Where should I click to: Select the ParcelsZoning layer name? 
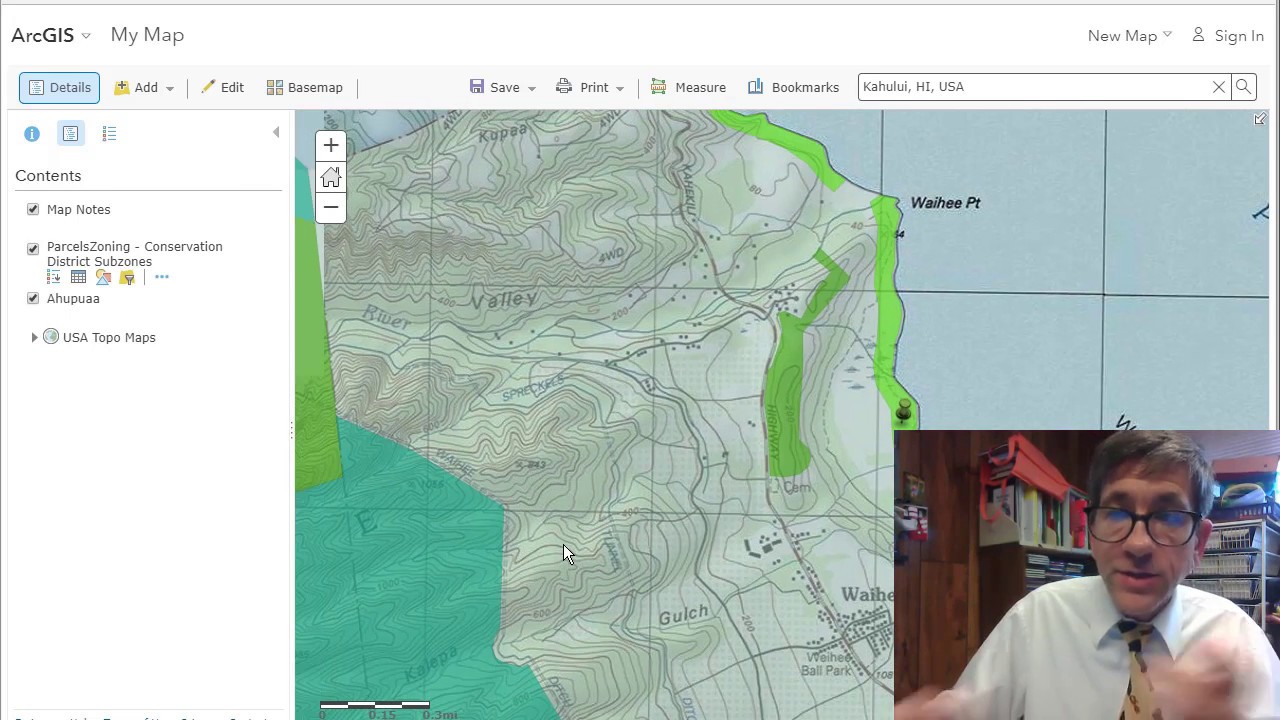click(x=134, y=254)
